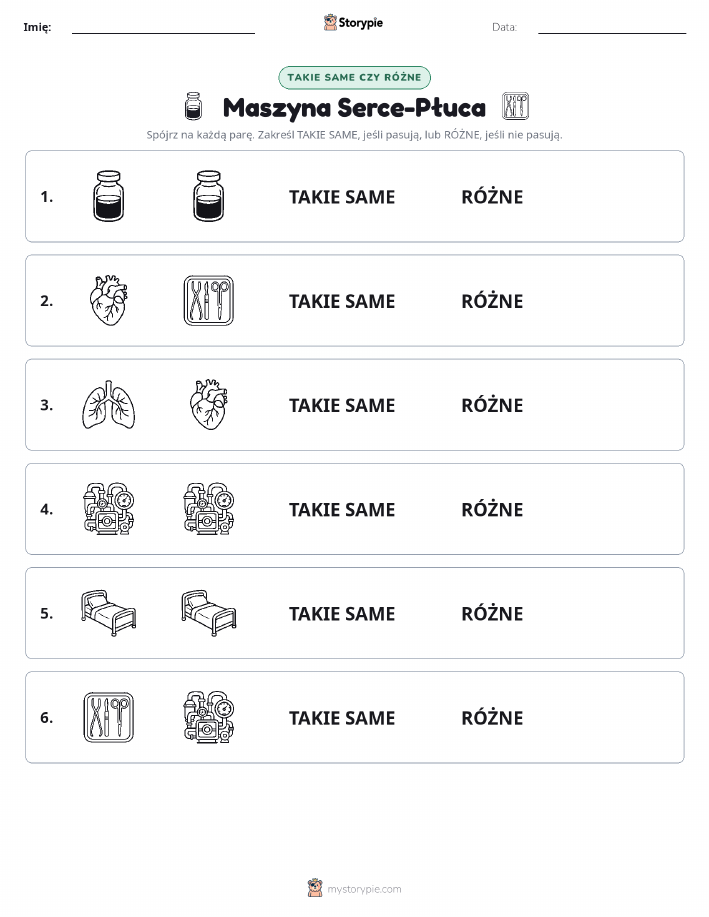
Task: Click the heart-lung machine in row 6
Action: click(209, 717)
